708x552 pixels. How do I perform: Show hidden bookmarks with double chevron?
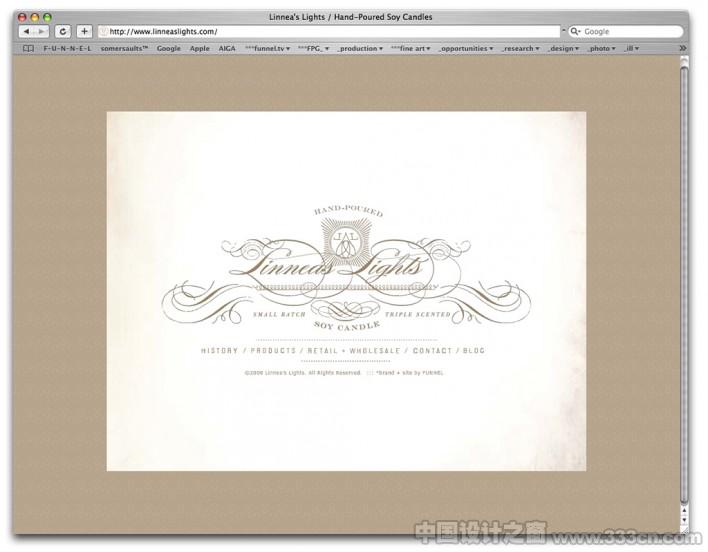coord(682,48)
